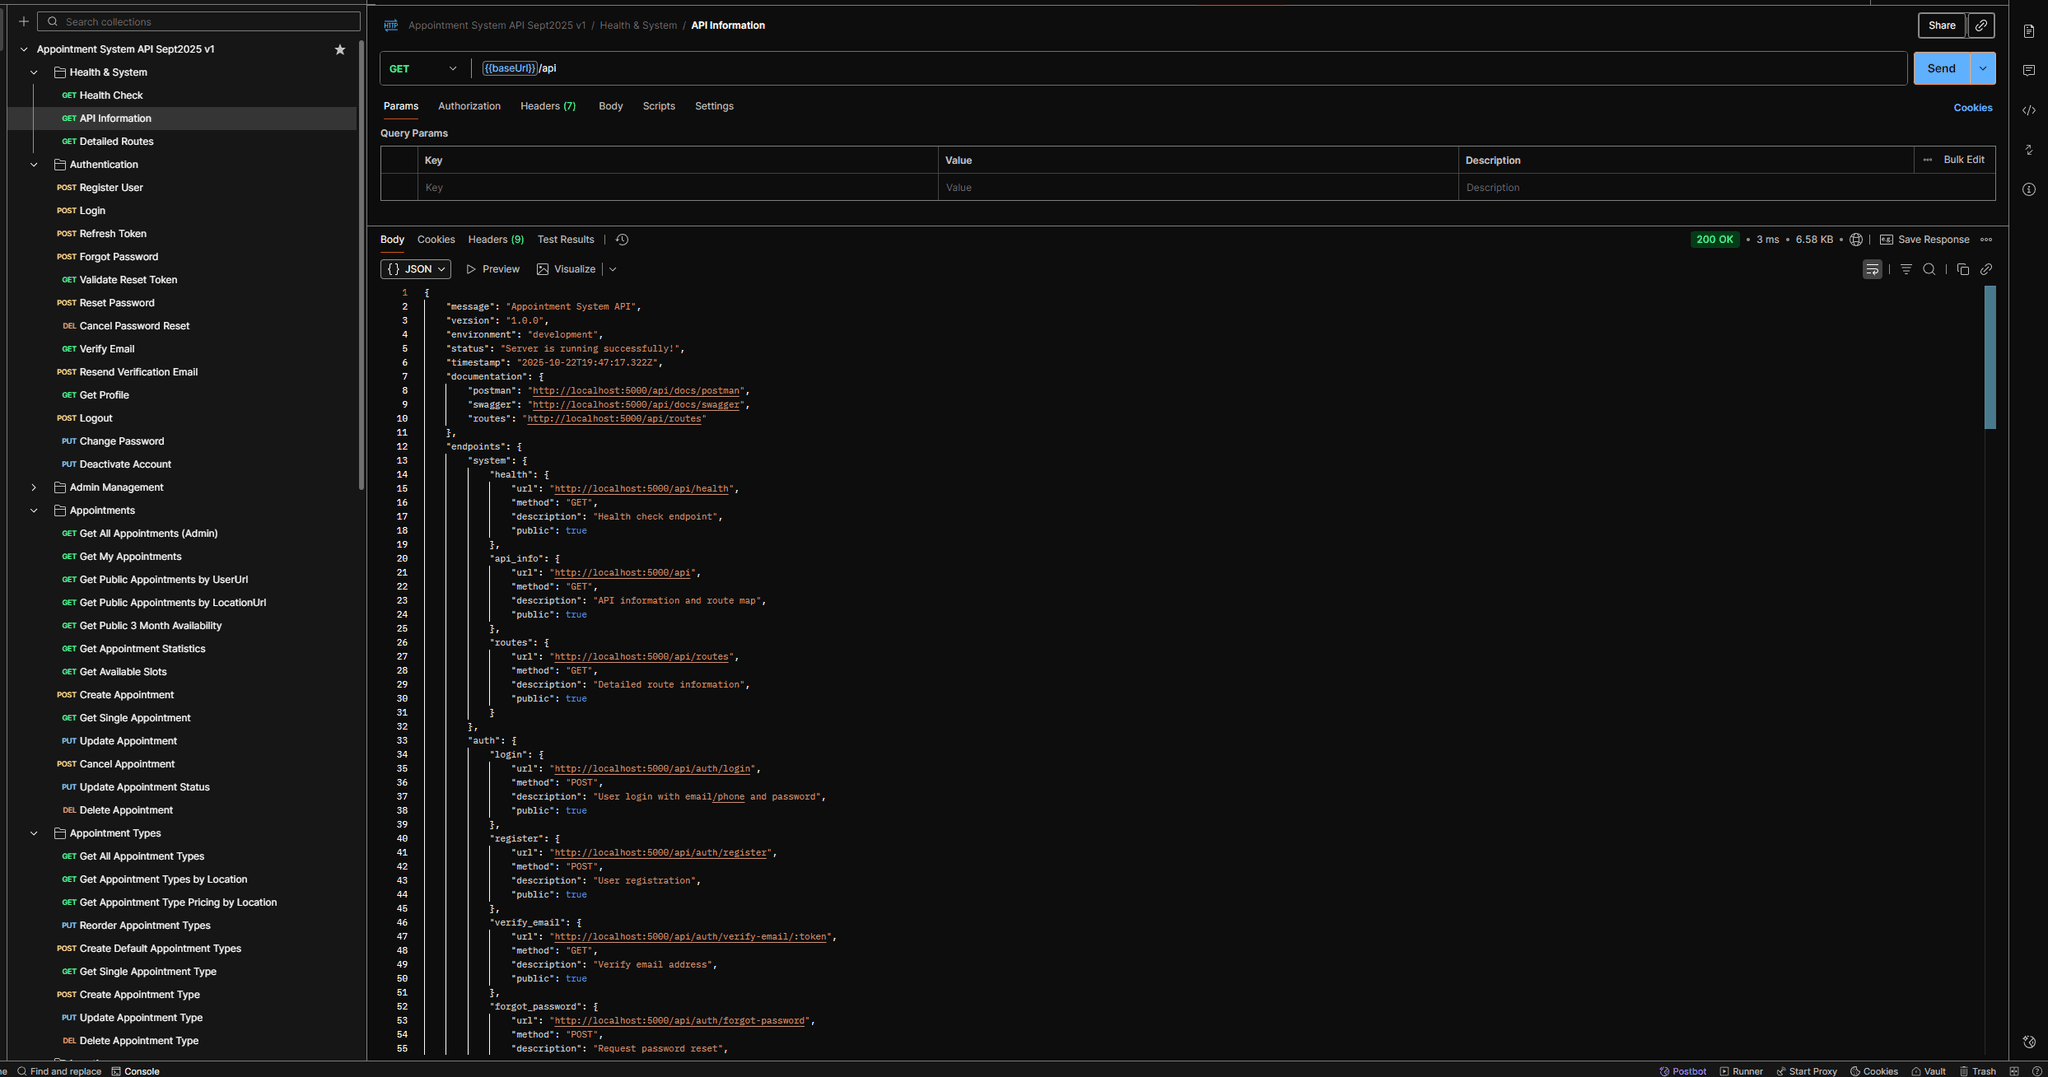Open the Send button dropdown arrow
The width and height of the screenshot is (2048, 1077).
1982,69
